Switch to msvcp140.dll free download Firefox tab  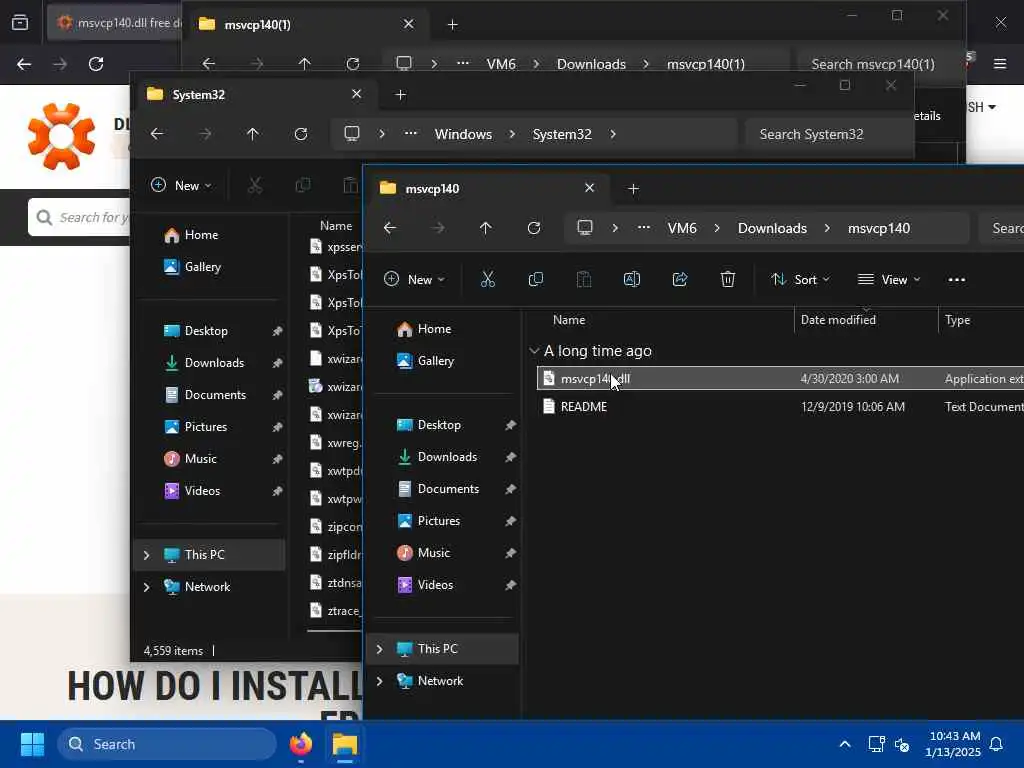(x=114, y=24)
